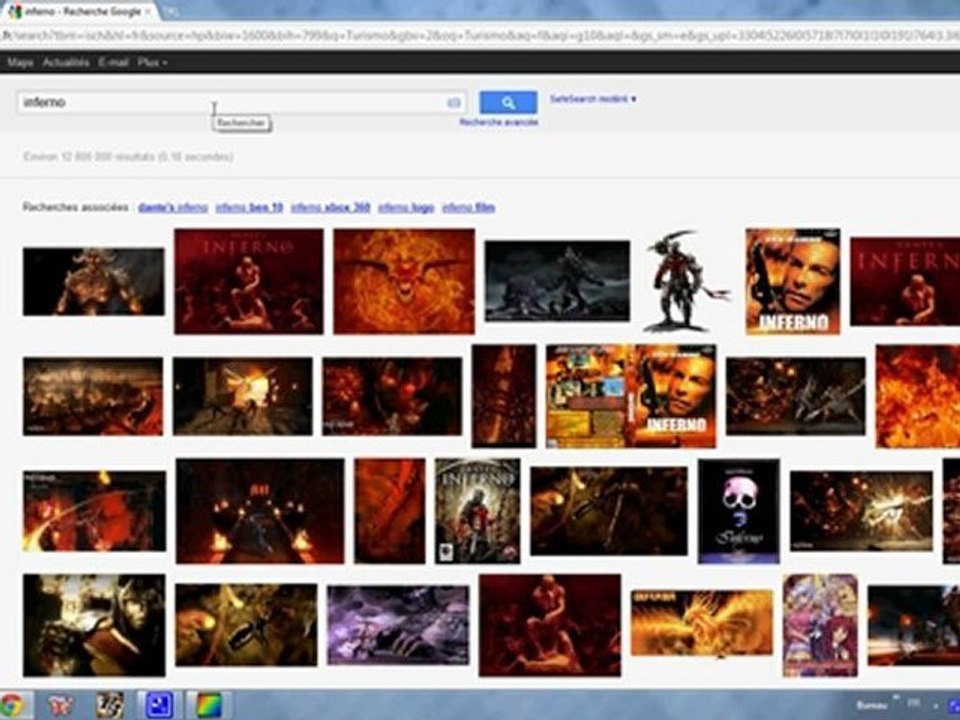Click the Recherche avancée link
960x720 pixels.
click(x=499, y=122)
